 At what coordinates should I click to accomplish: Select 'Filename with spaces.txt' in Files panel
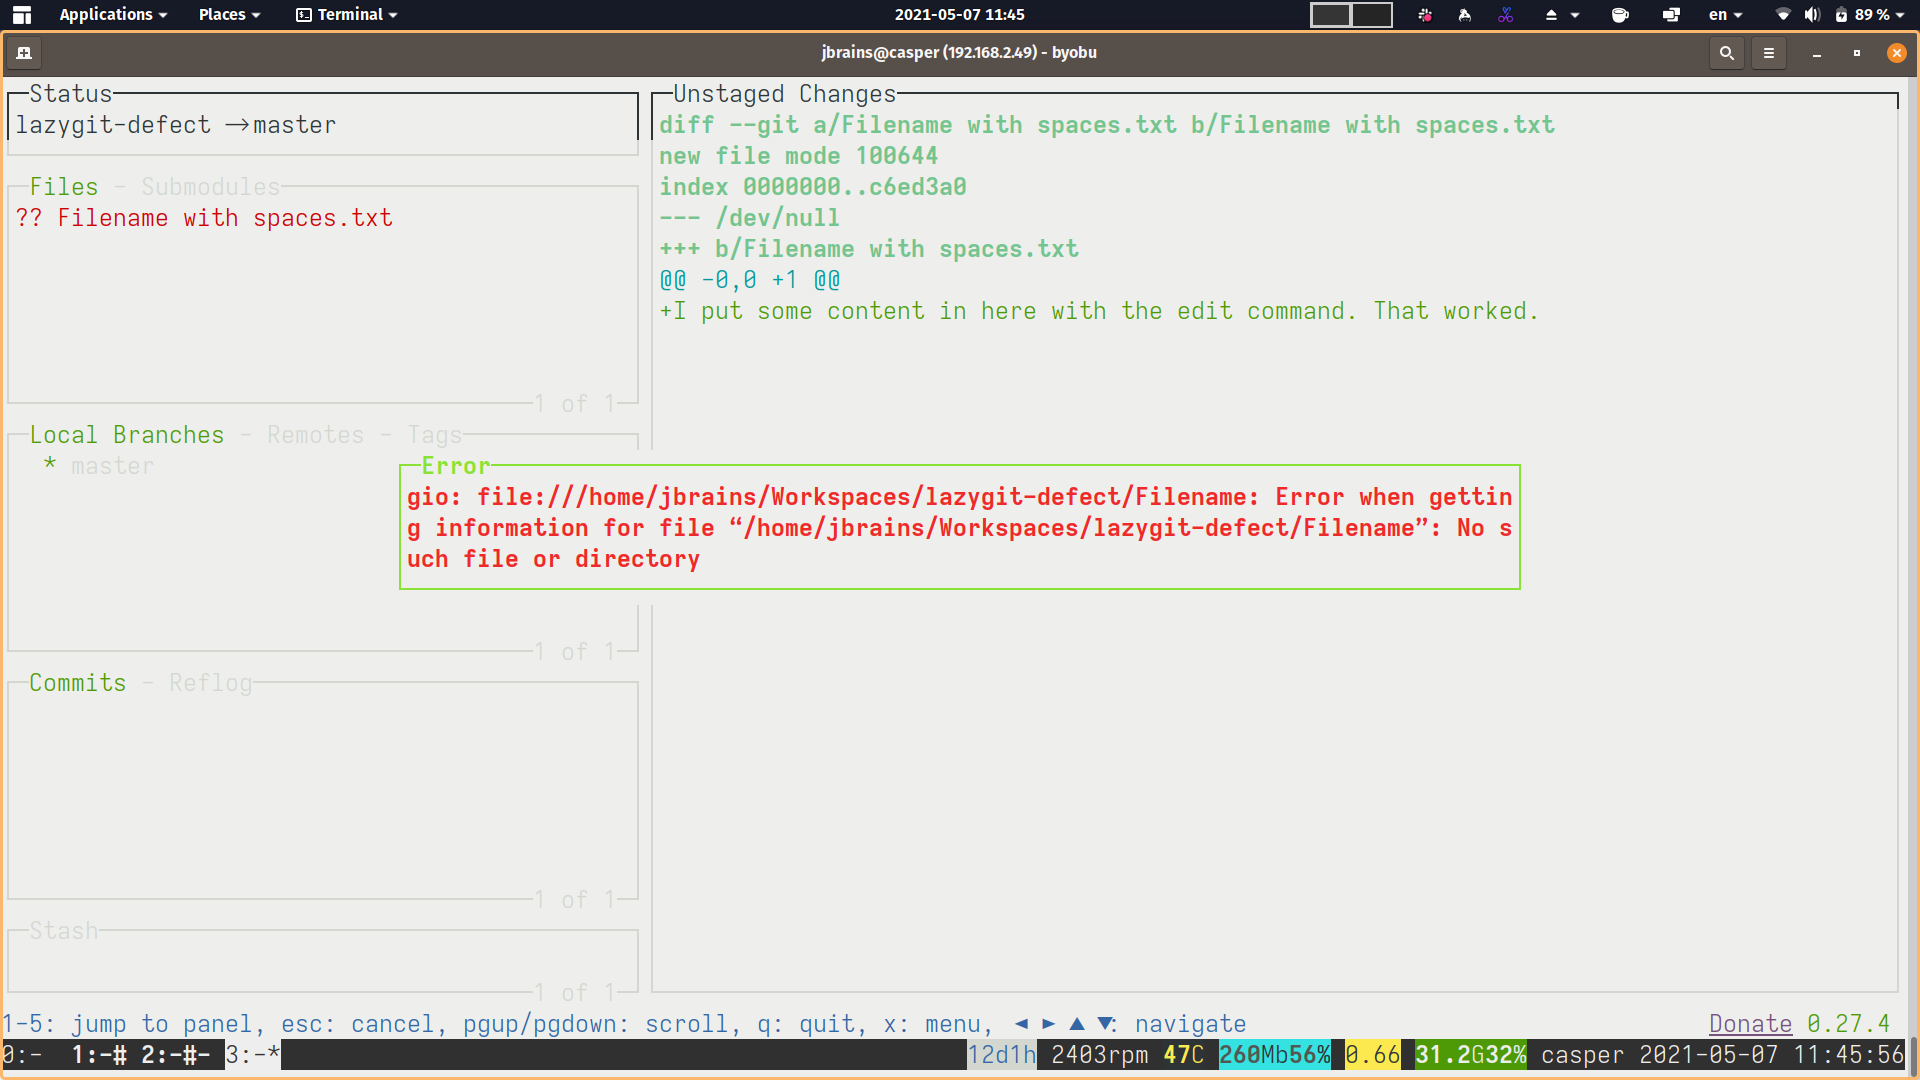coord(204,217)
